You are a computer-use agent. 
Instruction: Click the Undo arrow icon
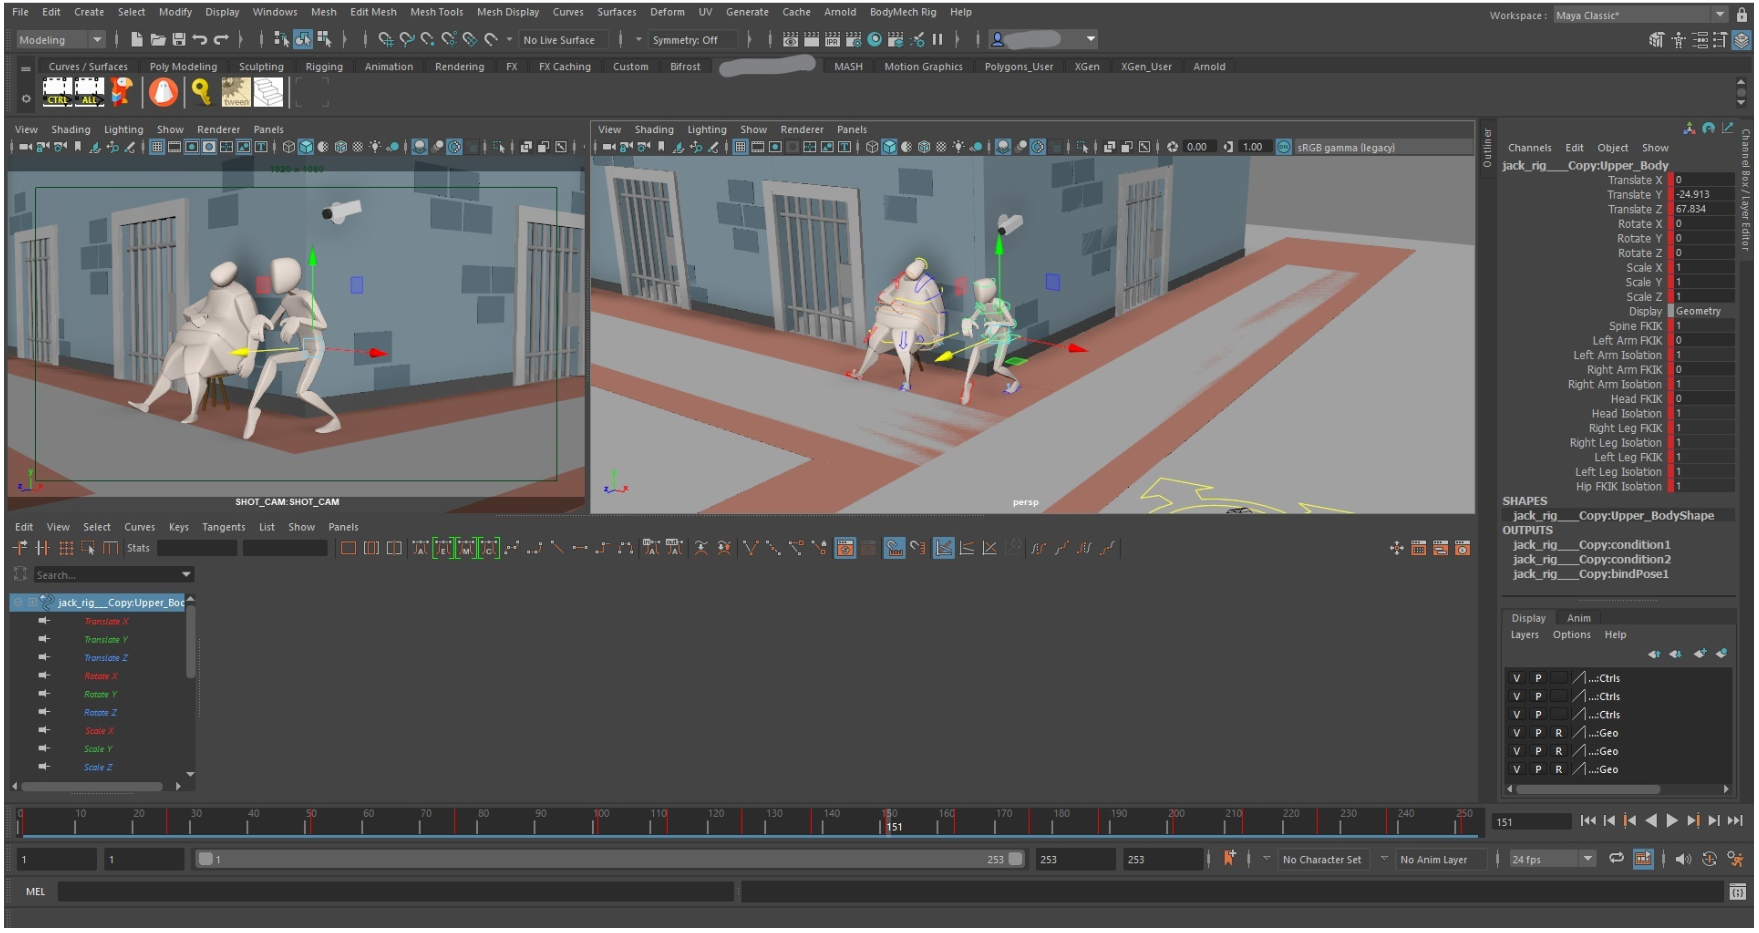pos(200,40)
